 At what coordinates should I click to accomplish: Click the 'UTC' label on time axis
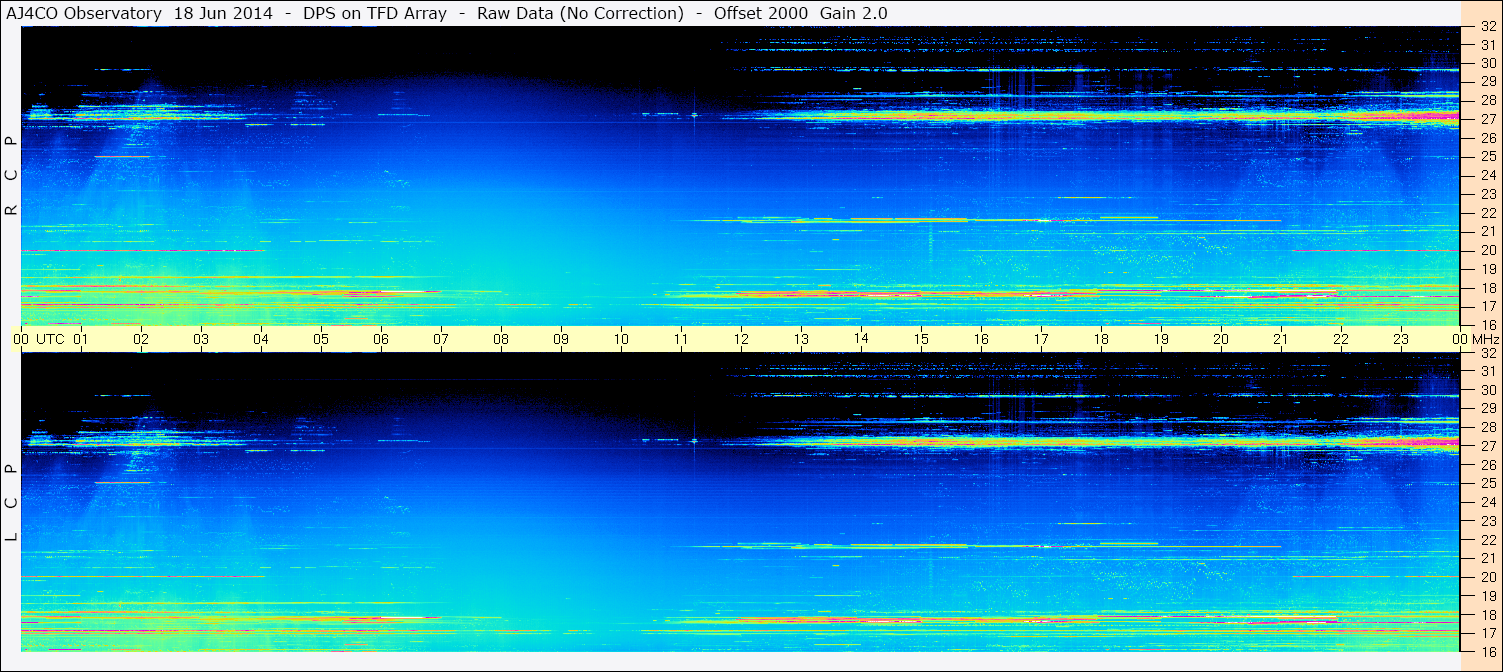(x=50, y=339)
